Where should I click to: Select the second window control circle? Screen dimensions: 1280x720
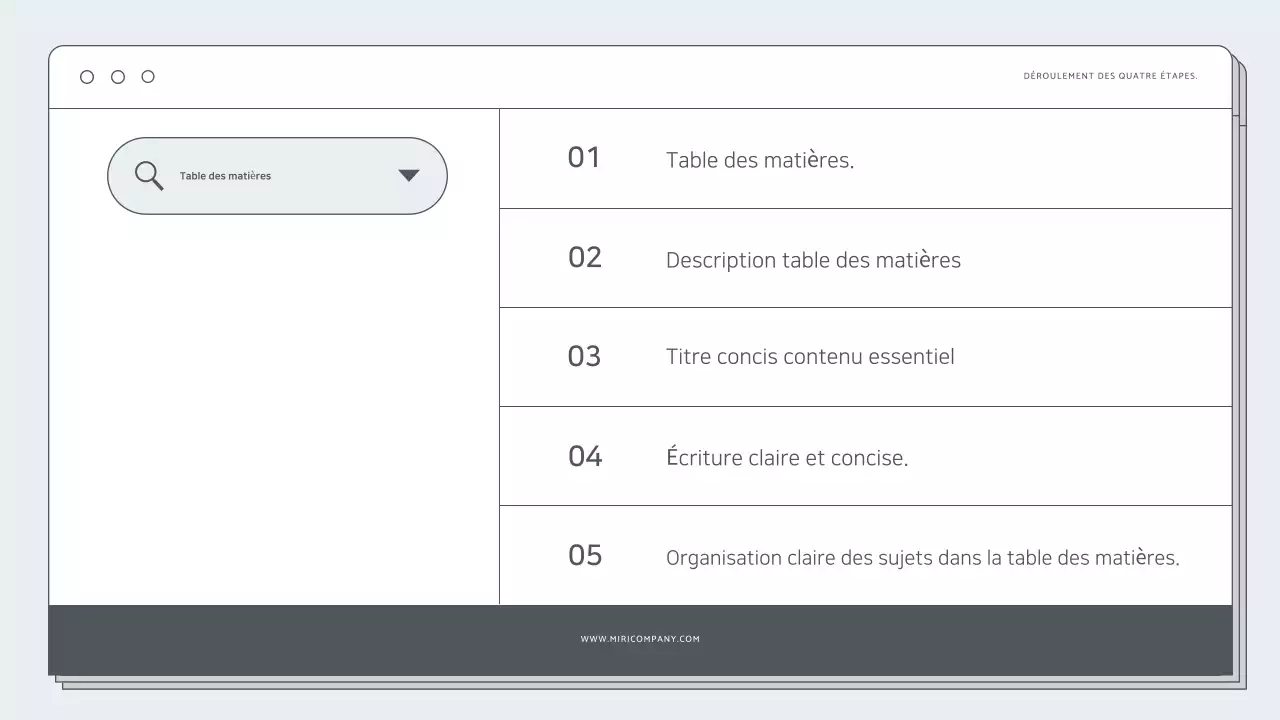pos(117,76)
